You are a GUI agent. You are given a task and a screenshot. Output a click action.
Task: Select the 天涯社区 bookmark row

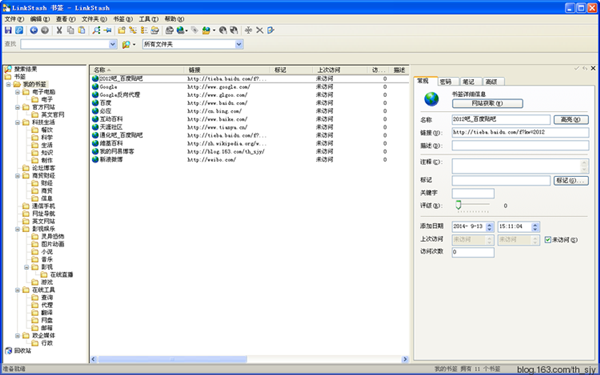(x=250, y=127)
